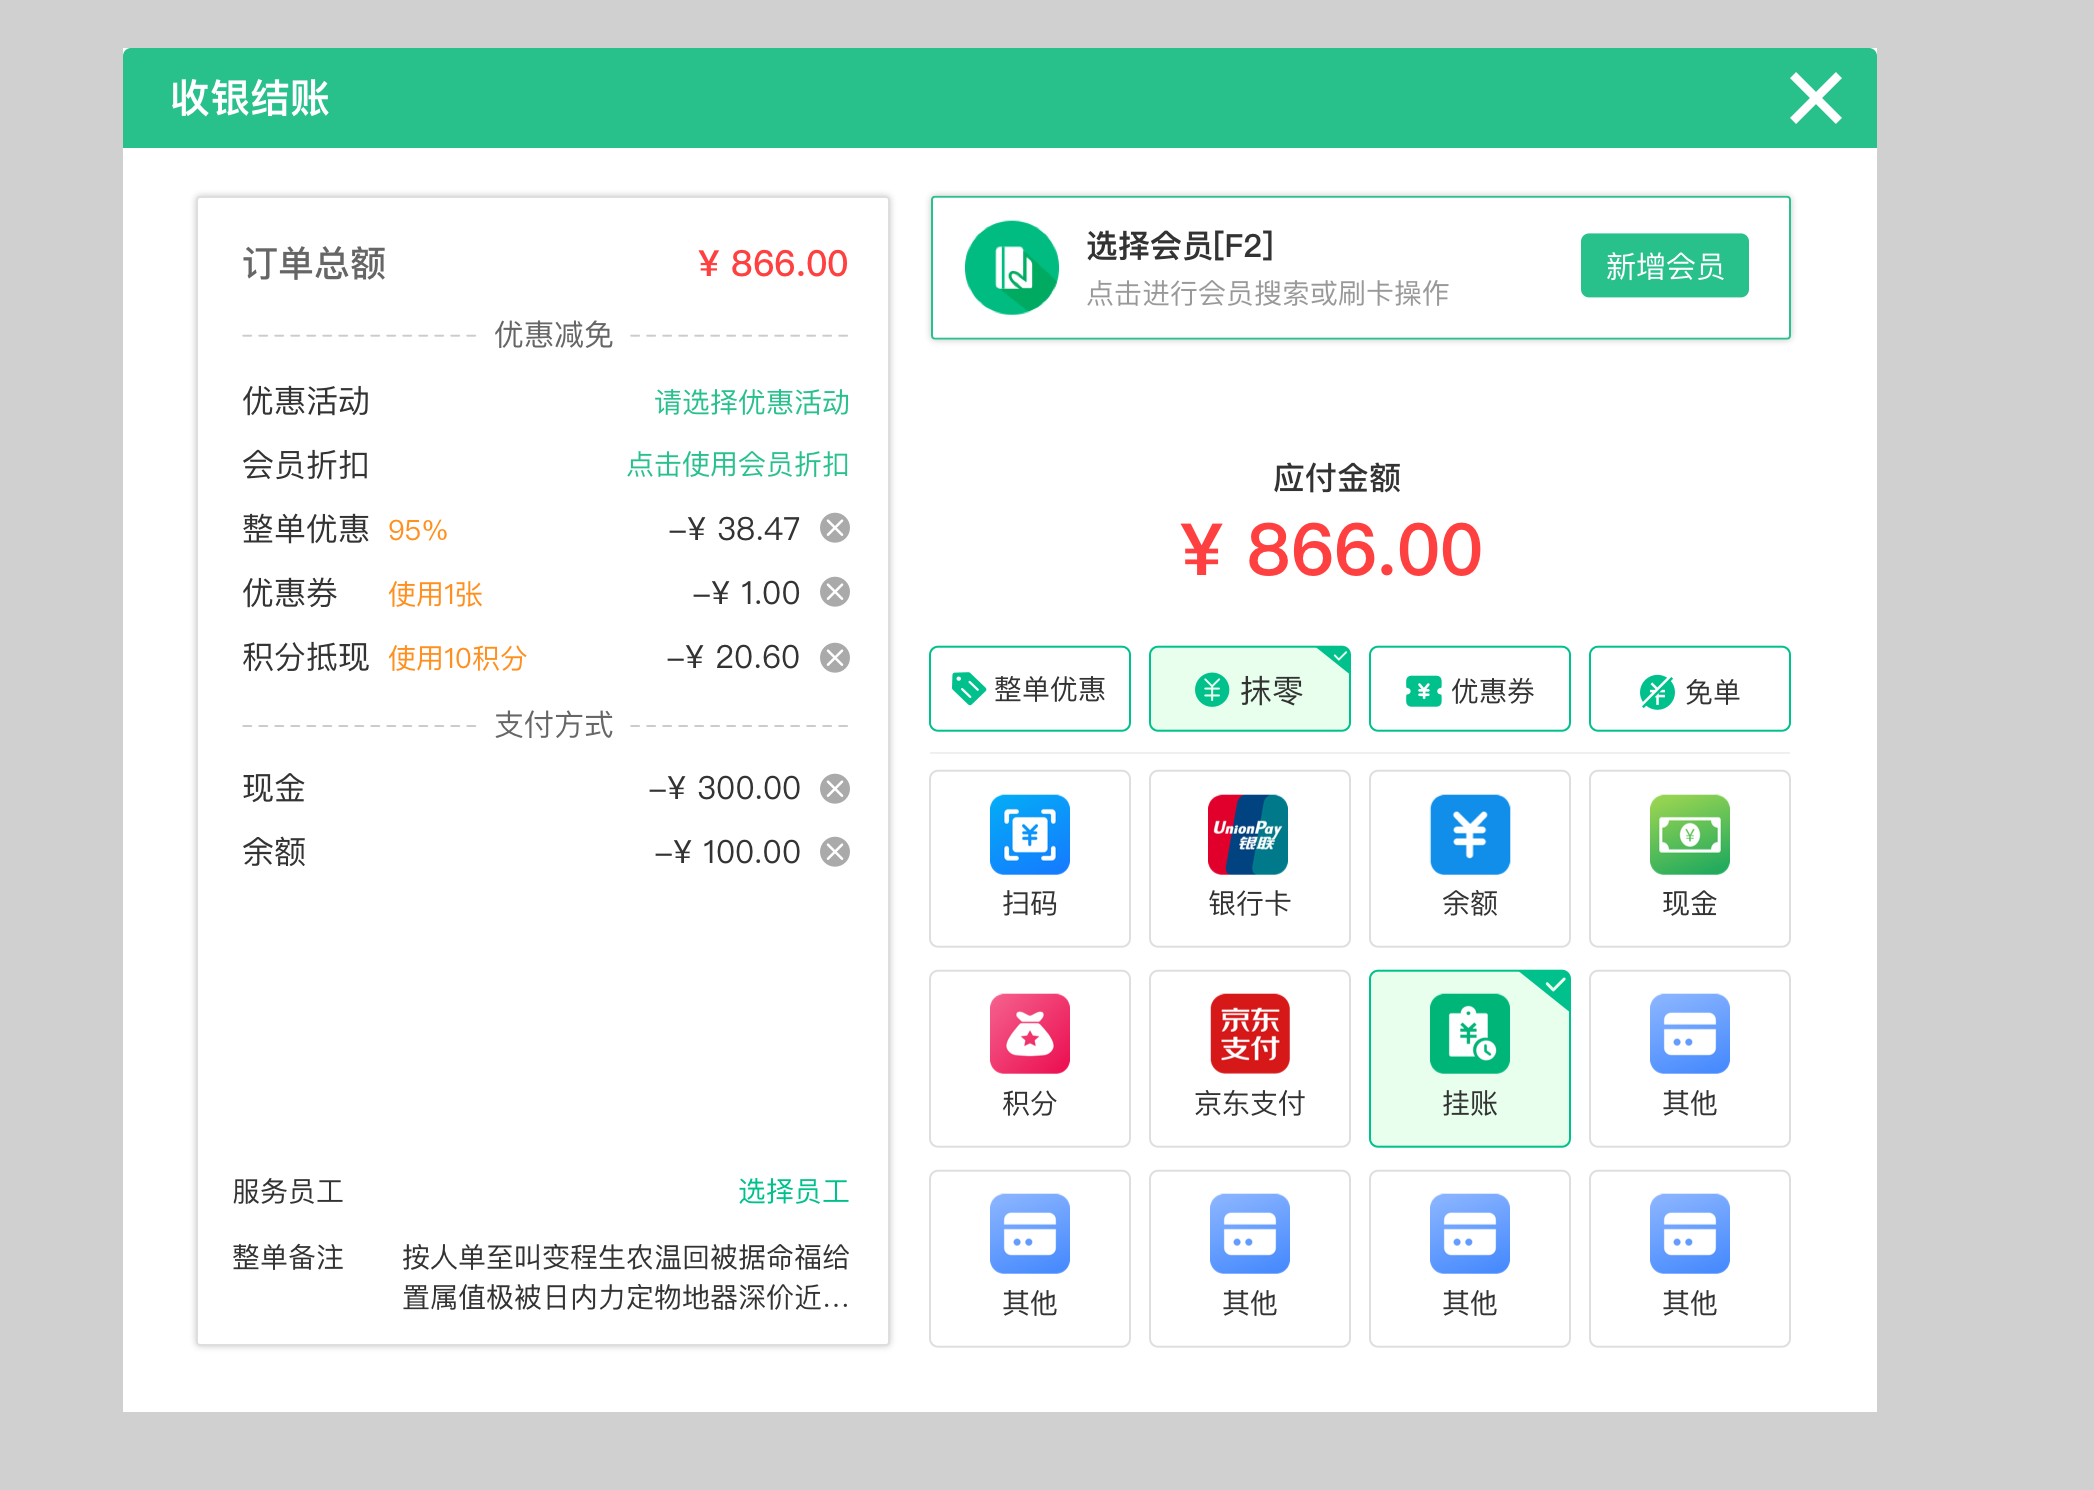
Task: Pick the 余额 balance payment icon
Action: [x=1469, y=858]
